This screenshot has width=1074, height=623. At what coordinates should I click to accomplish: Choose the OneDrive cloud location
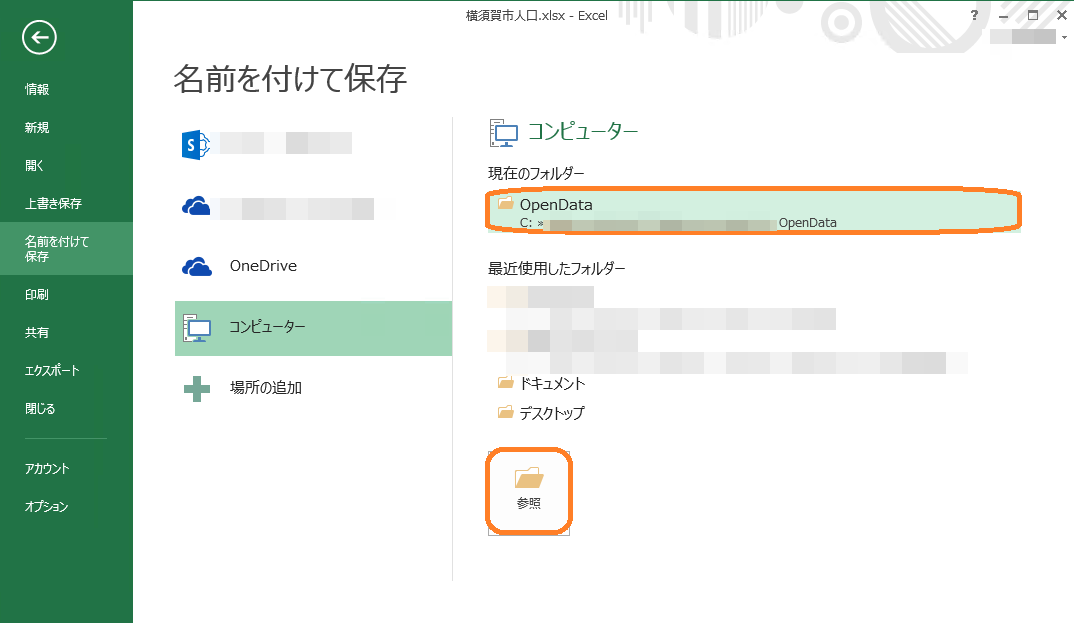point(262,267)
